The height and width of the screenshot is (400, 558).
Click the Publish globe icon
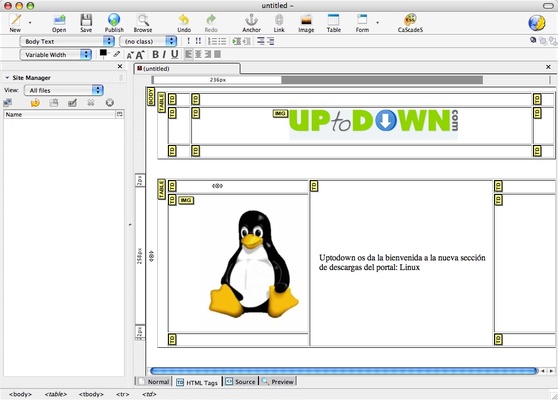click(x=114, y=20)
